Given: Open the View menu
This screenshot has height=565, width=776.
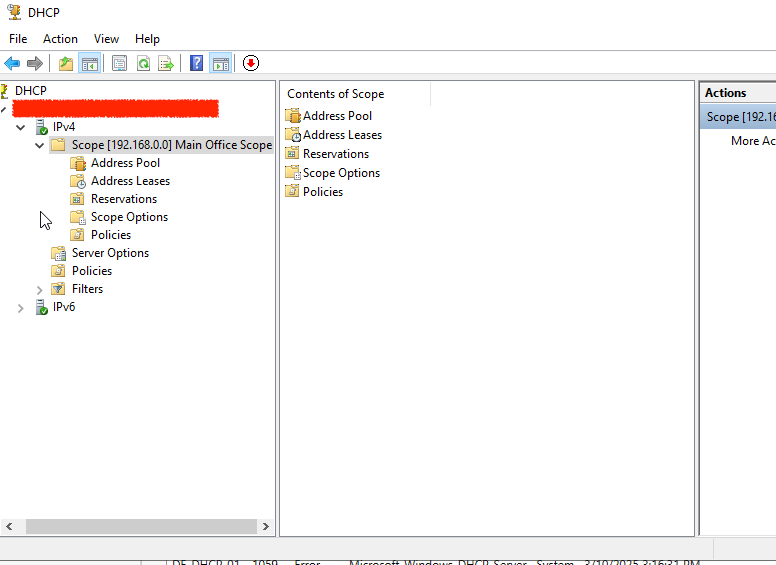Looking at the screenshot, I should coord(106,39).
